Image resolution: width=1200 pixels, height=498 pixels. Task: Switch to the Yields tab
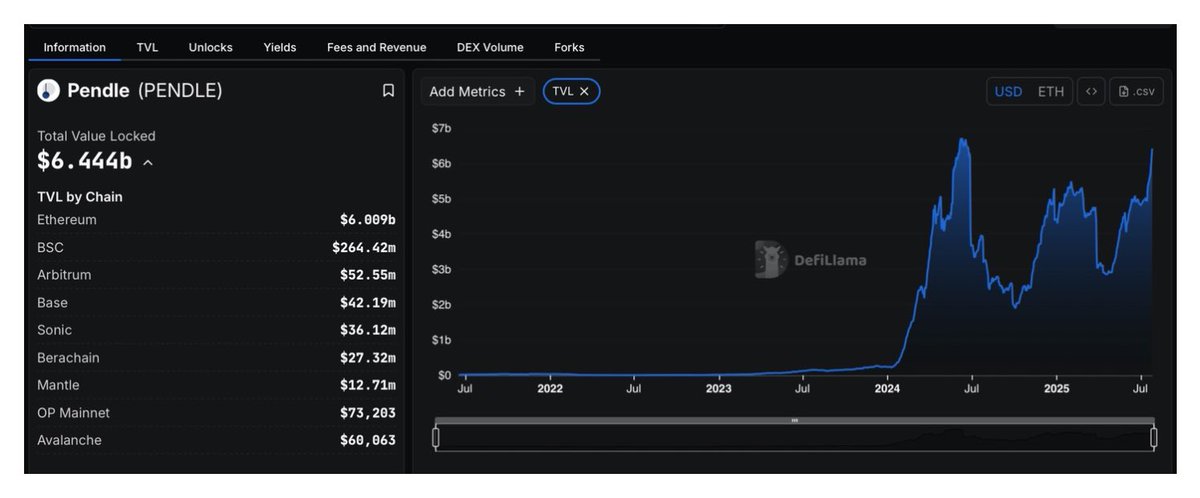pos(280,47)
